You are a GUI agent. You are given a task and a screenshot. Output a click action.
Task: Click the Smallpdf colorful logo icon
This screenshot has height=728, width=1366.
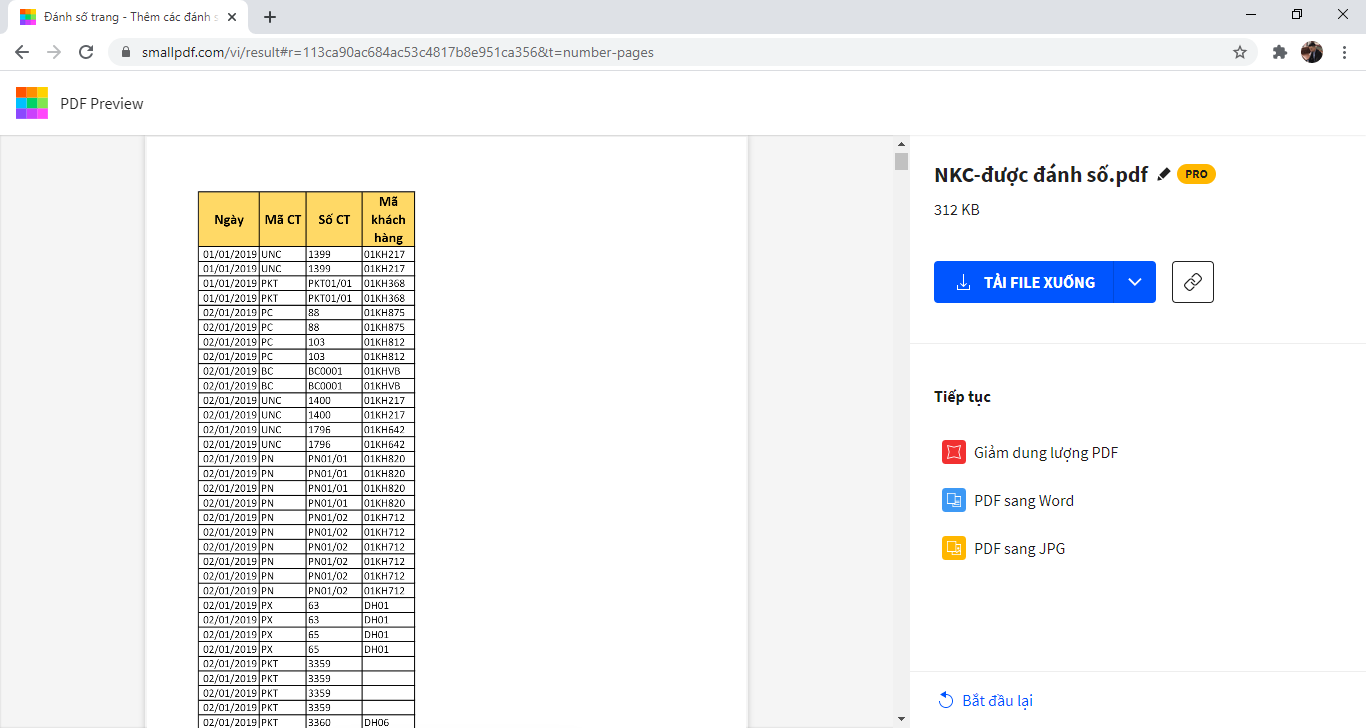(32, 103)
